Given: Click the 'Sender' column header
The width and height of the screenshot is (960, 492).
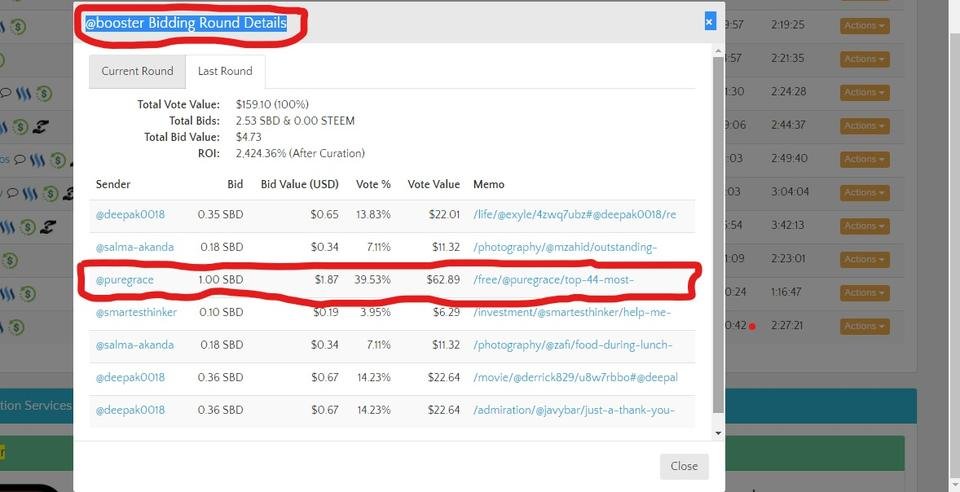Looking at the screenshot, I should (113, 184).
